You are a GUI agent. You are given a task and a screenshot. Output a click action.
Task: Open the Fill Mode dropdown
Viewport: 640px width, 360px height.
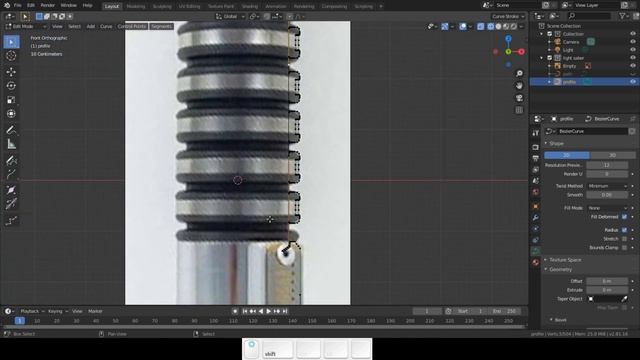pyautogui.click(x=607, y=208)
